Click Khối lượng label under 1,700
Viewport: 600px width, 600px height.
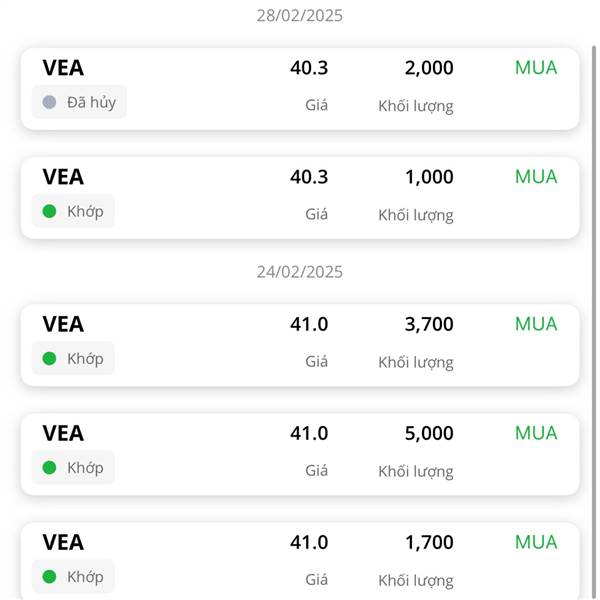point(416,581)
